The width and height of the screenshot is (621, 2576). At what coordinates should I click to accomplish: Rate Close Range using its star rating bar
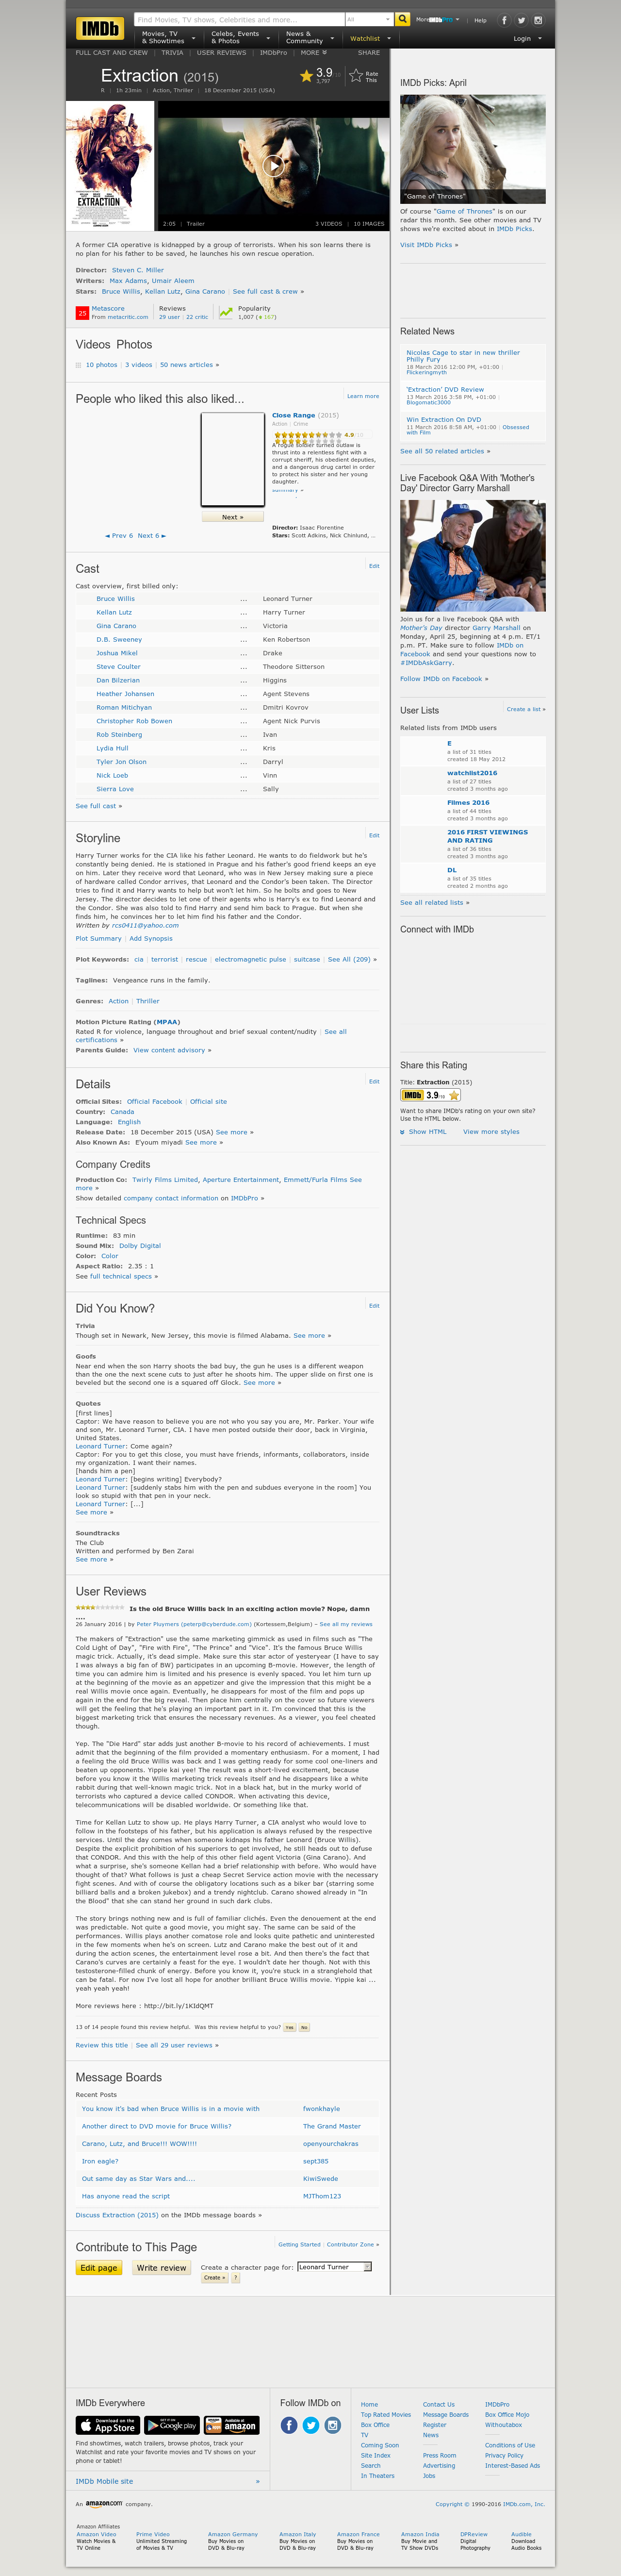pos(307,435)
